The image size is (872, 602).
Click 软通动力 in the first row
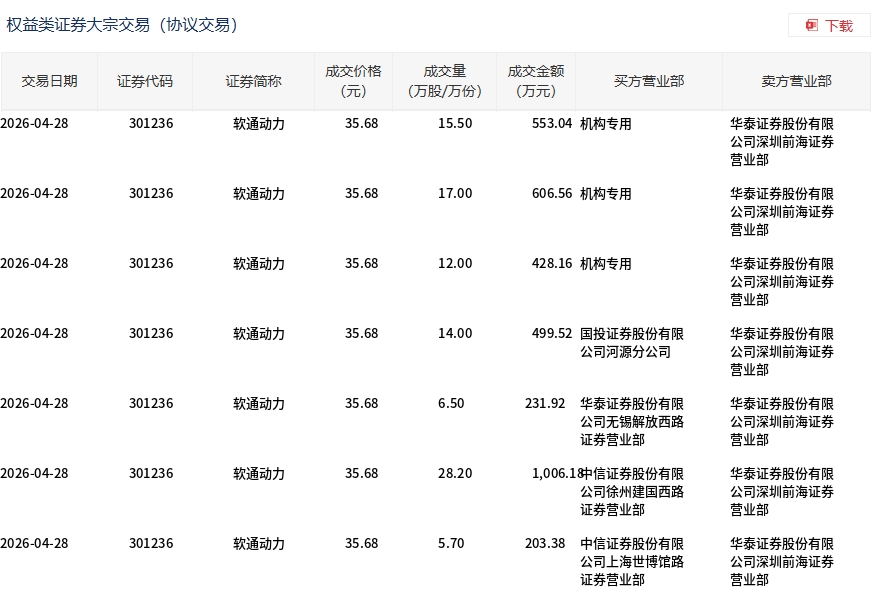pos(259,124)
